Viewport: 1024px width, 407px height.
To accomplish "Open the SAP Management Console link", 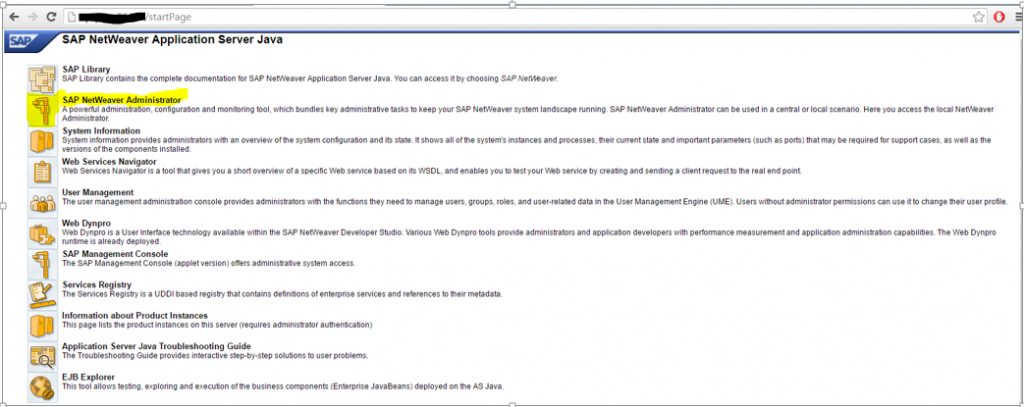I will 115,253.
